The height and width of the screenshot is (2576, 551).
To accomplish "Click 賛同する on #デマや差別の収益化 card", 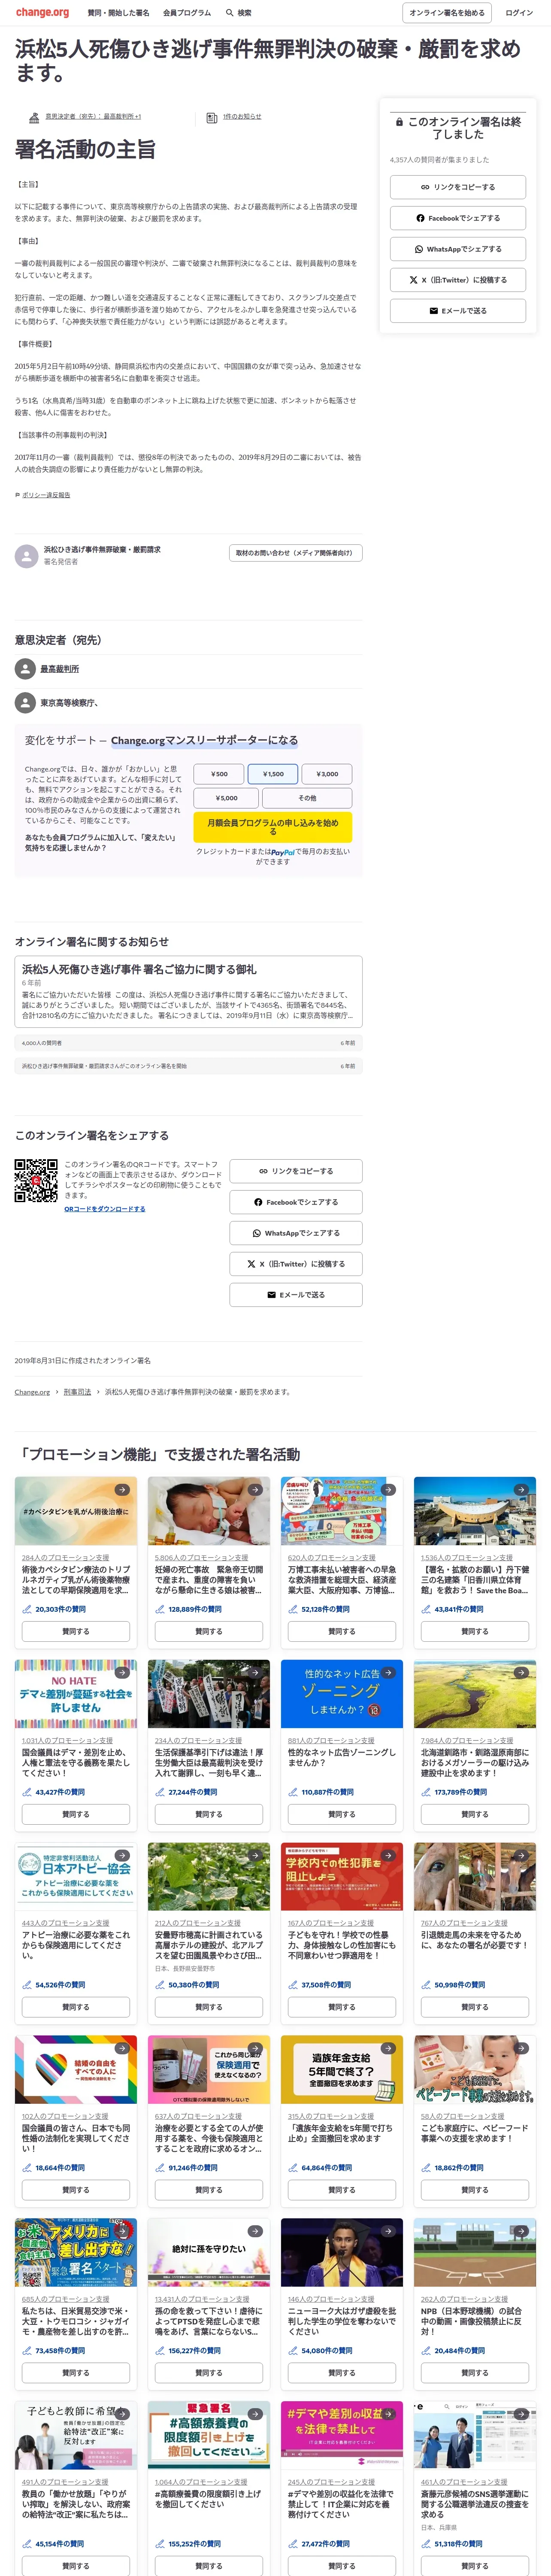I will [342, 2566].
